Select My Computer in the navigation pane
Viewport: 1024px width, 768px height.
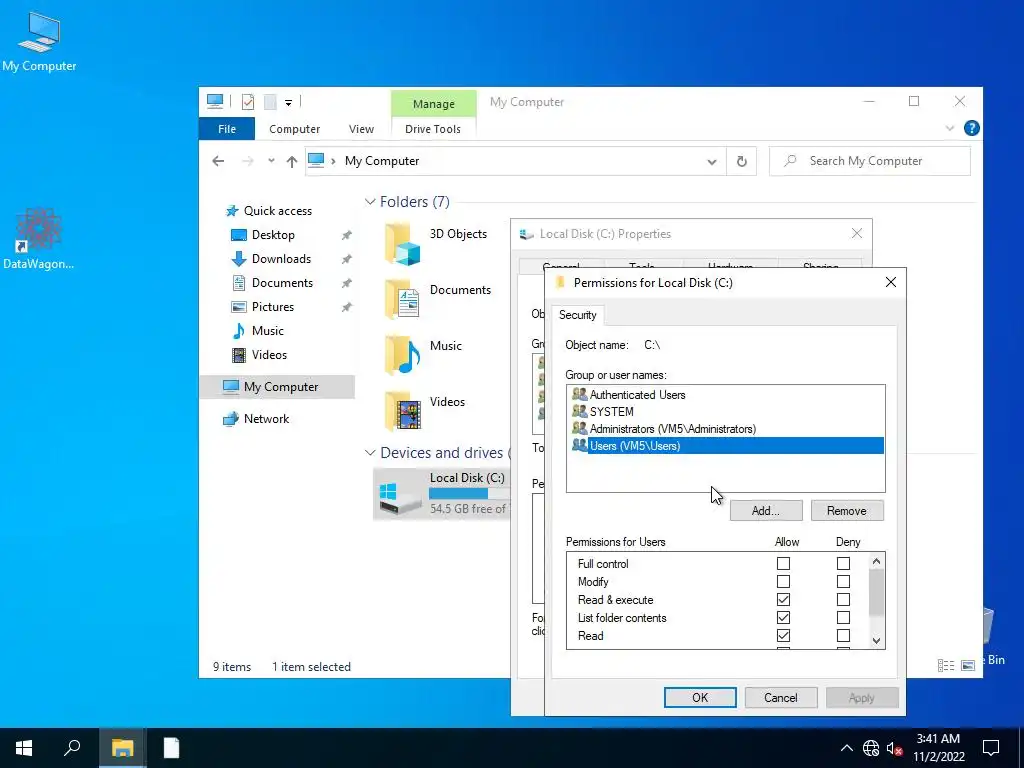pos(278,387)
